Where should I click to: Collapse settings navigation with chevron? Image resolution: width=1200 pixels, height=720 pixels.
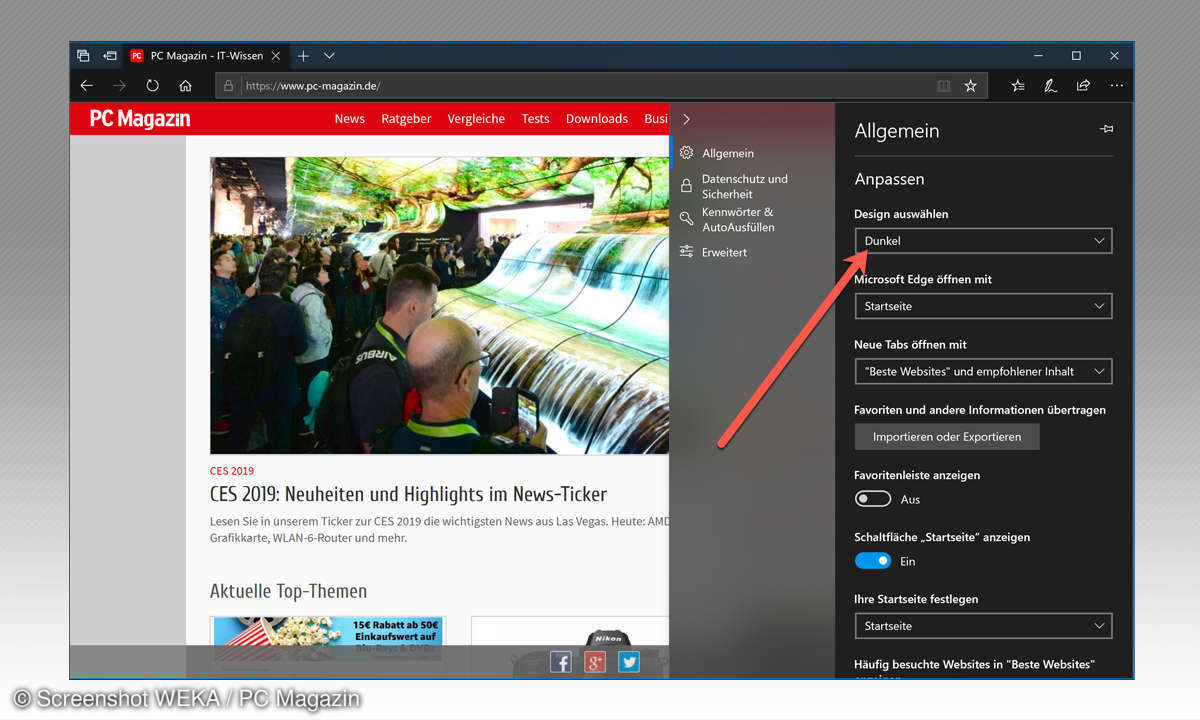pyautogui.click(x=686, y=119)
